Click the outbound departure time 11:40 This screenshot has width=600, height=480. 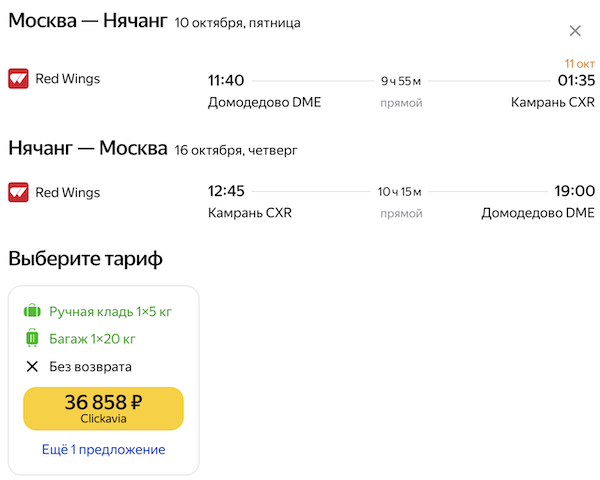tap(226, 80)
